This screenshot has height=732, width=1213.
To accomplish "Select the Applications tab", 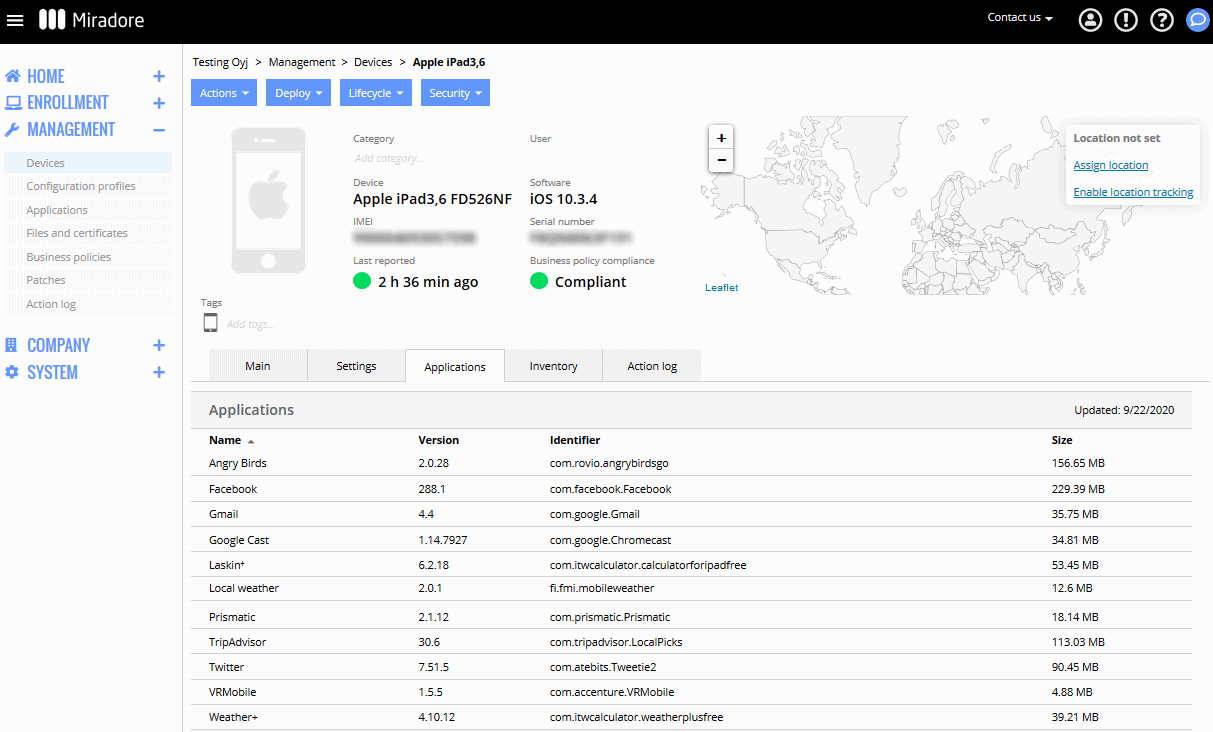I will click(455, 367).
